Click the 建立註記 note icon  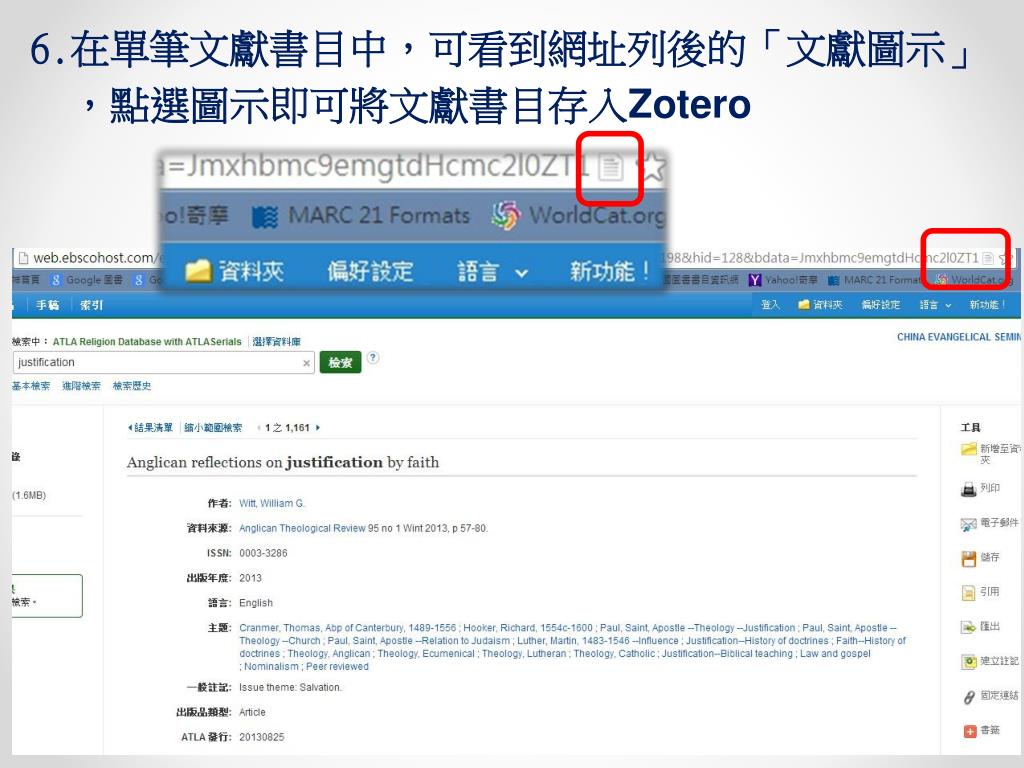(x=968, y=662)
